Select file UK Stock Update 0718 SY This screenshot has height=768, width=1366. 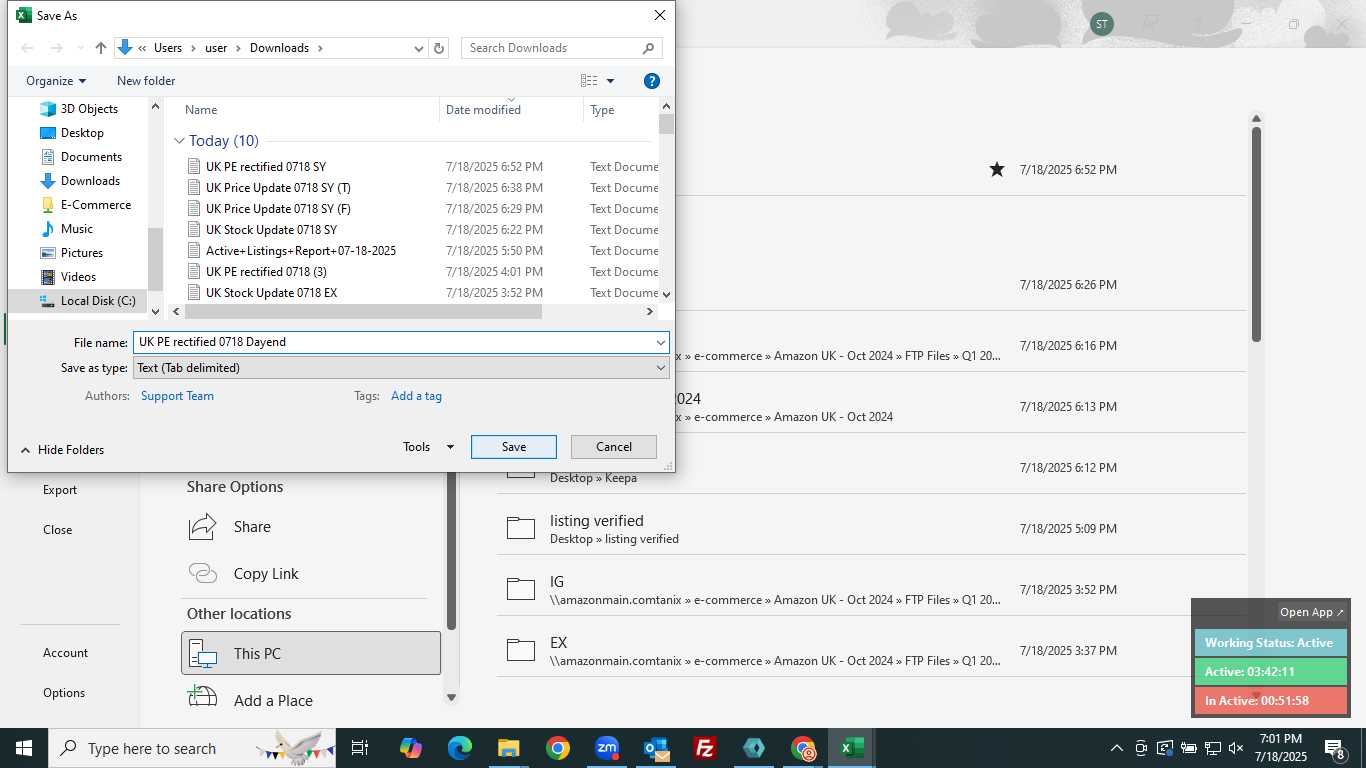[271, 230]
